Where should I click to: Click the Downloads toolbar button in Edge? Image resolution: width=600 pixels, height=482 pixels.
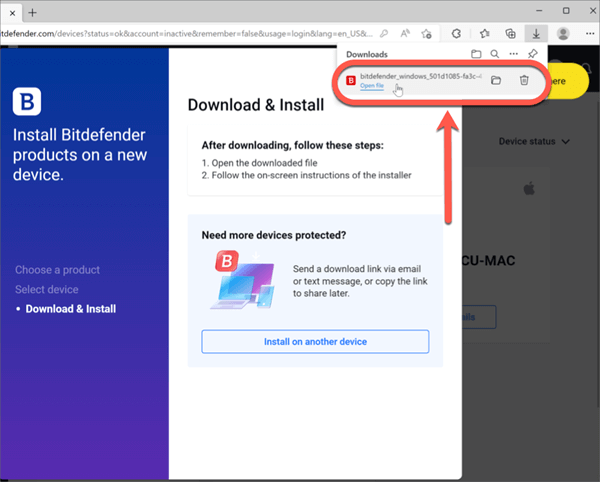[536, 33]
